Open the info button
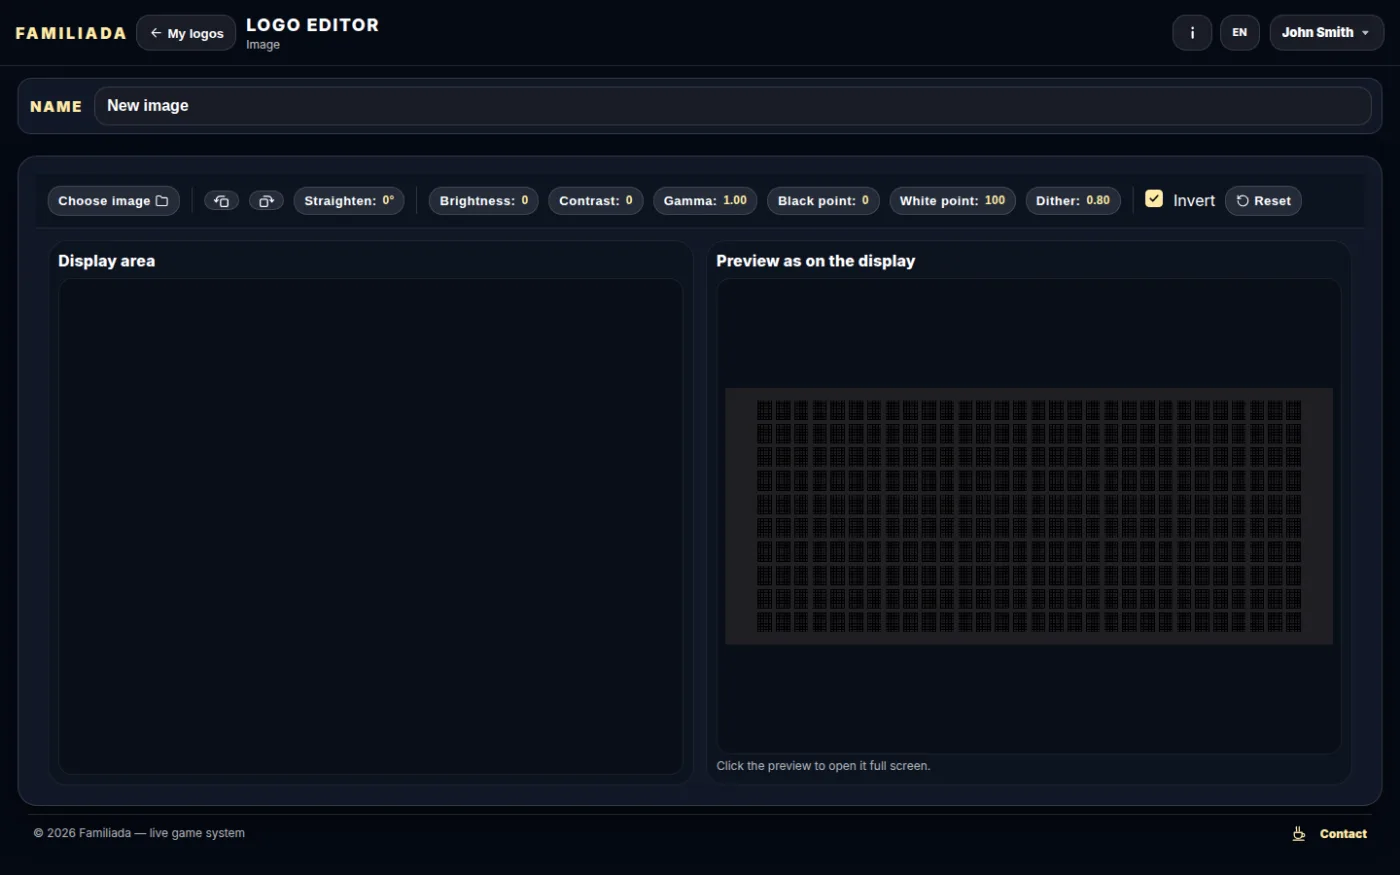Image resolution: width=1400 pixels, height=875 pixels. pyautogui.click(x=1192, y=33)
